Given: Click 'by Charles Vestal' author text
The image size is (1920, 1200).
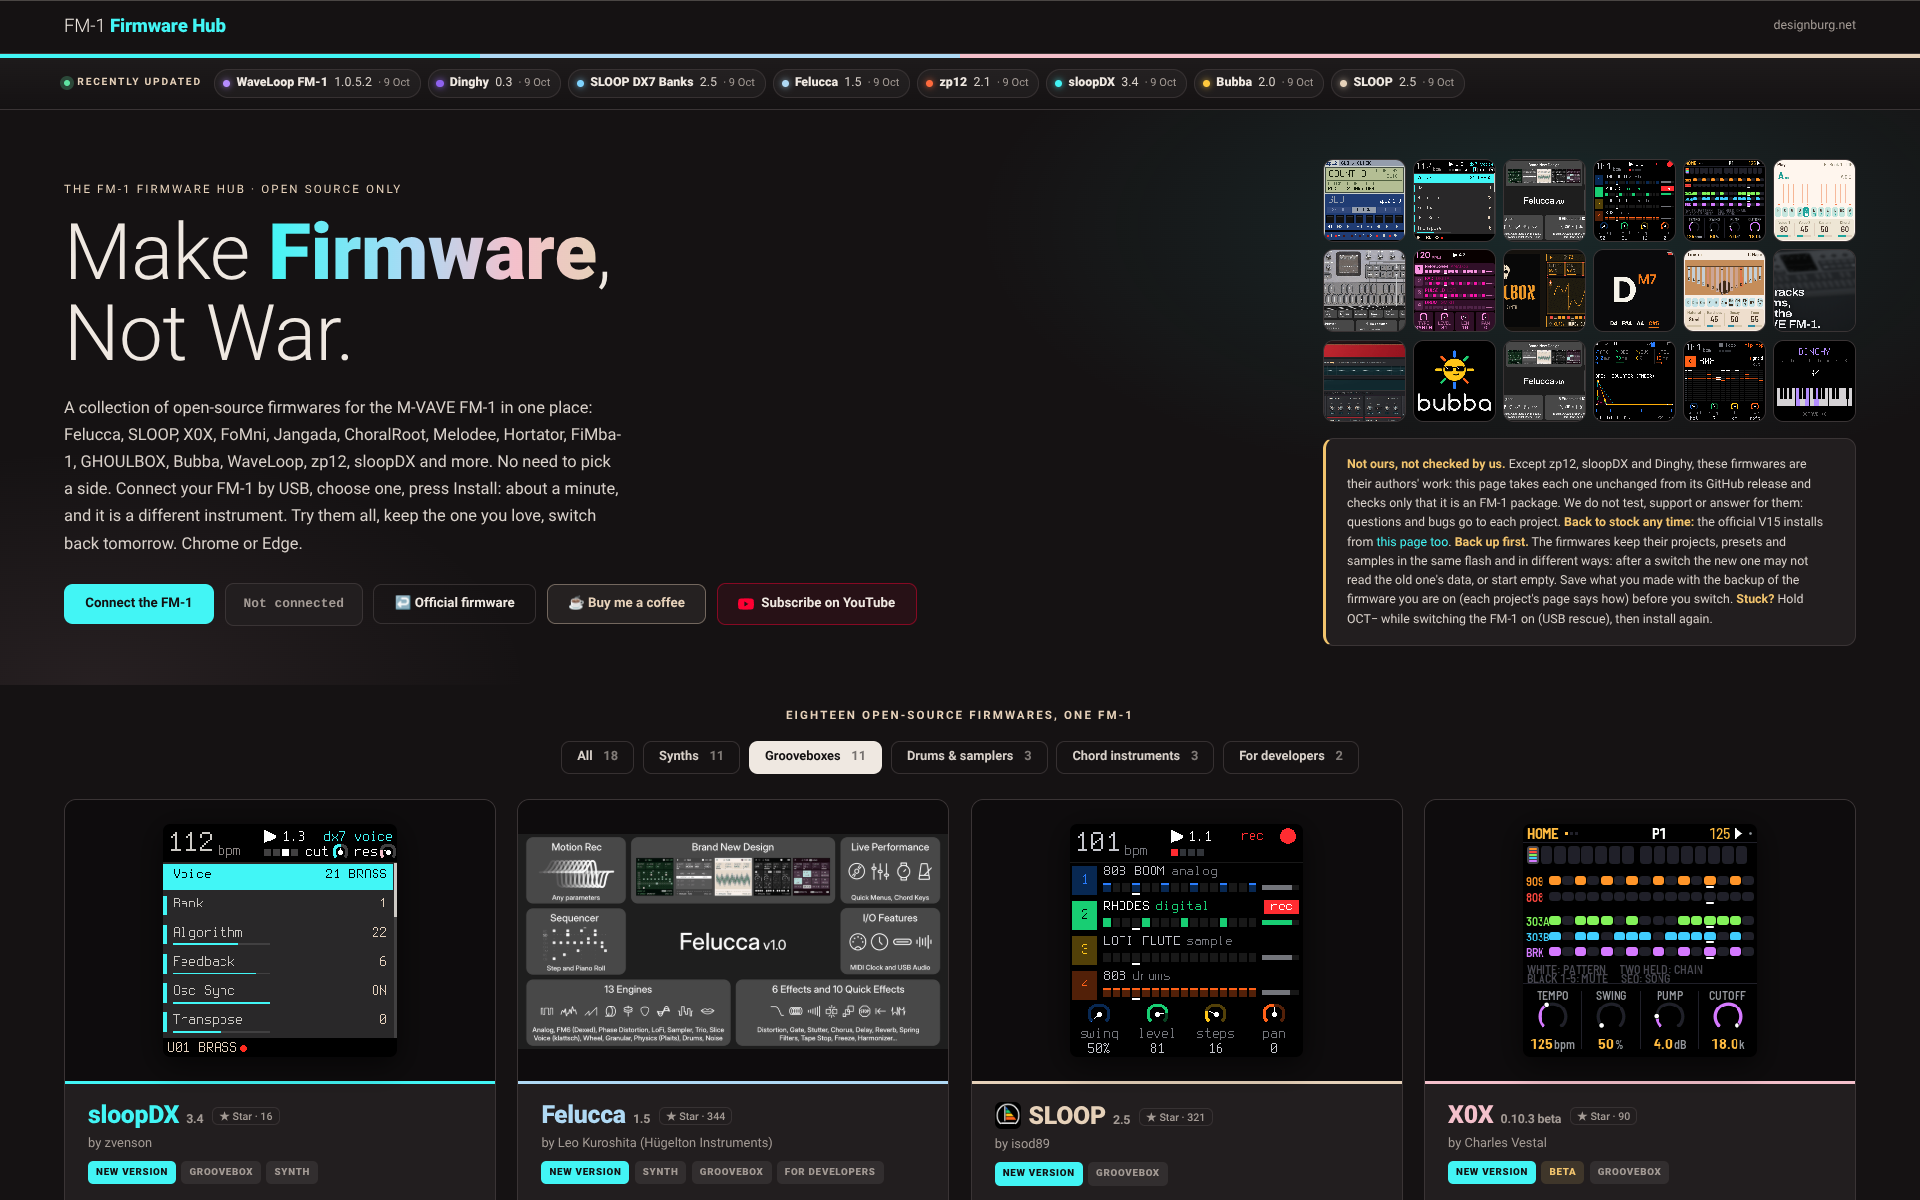Looking at the screenshot, I should coord(1497,1143).
